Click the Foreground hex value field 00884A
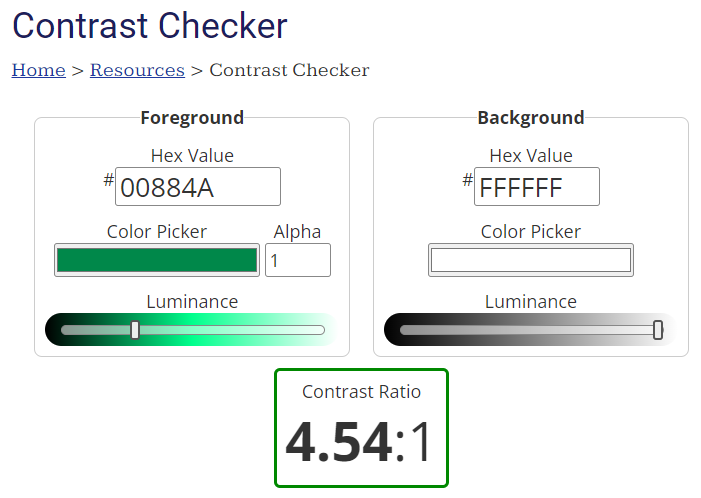The image size is (701, 498). click(198, 187)
